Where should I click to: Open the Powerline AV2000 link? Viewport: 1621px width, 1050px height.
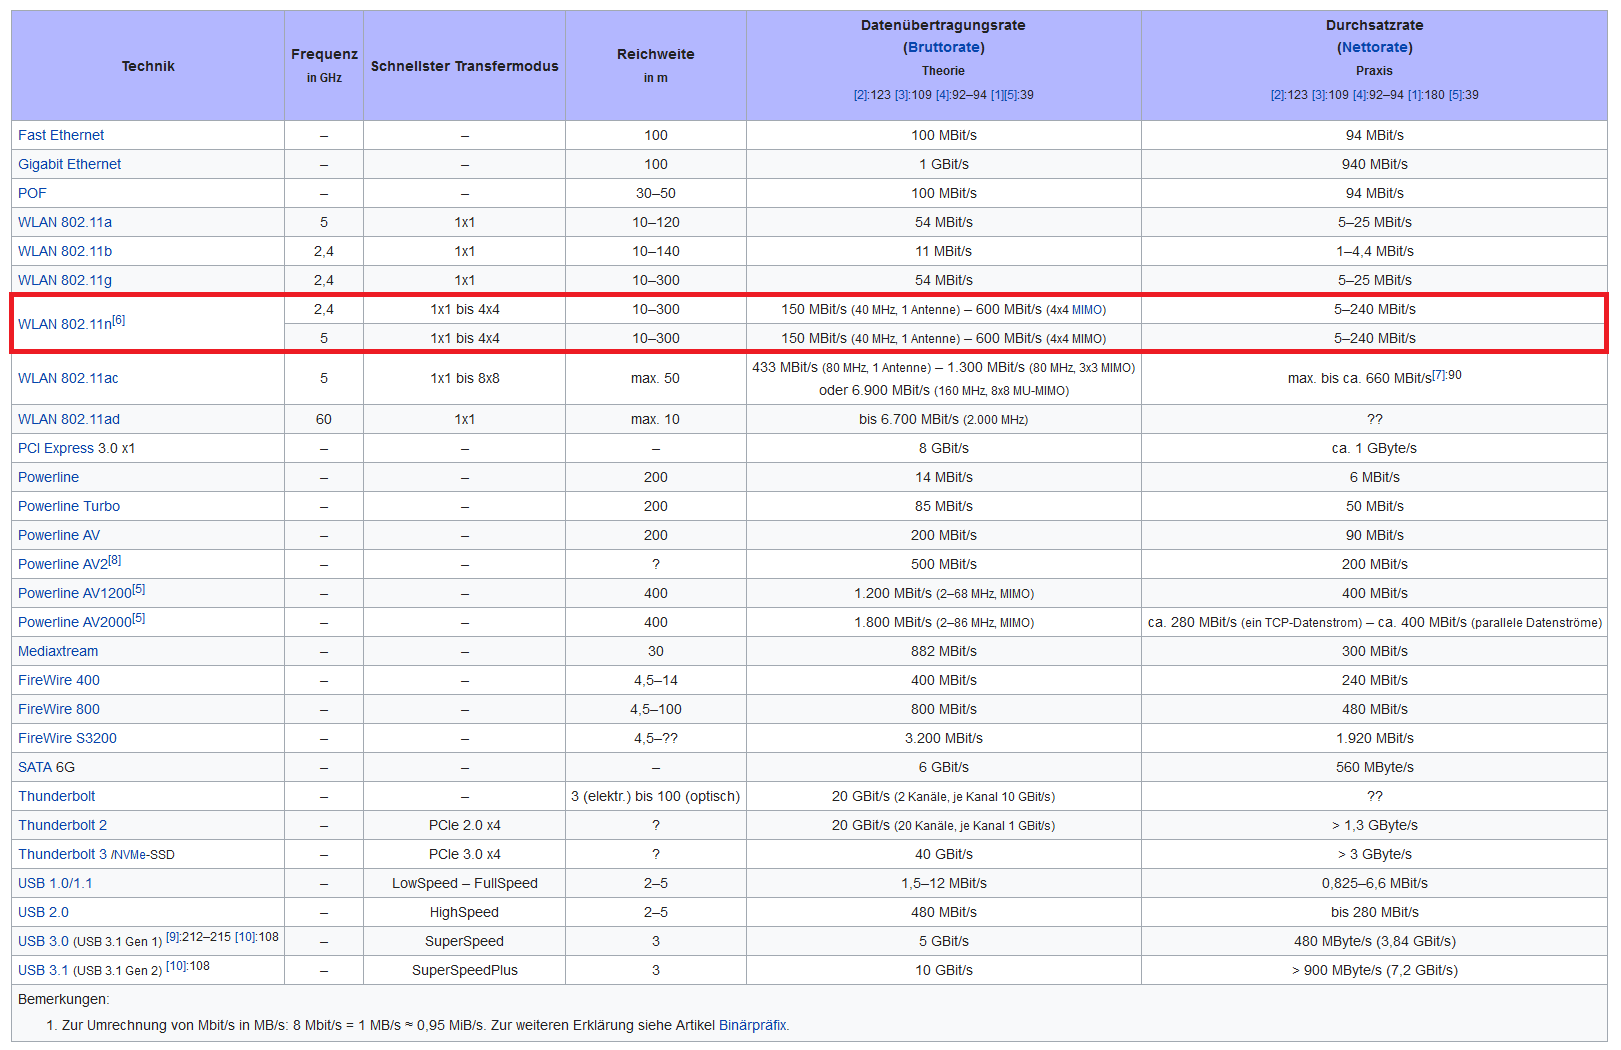click(x=75, y=622)
